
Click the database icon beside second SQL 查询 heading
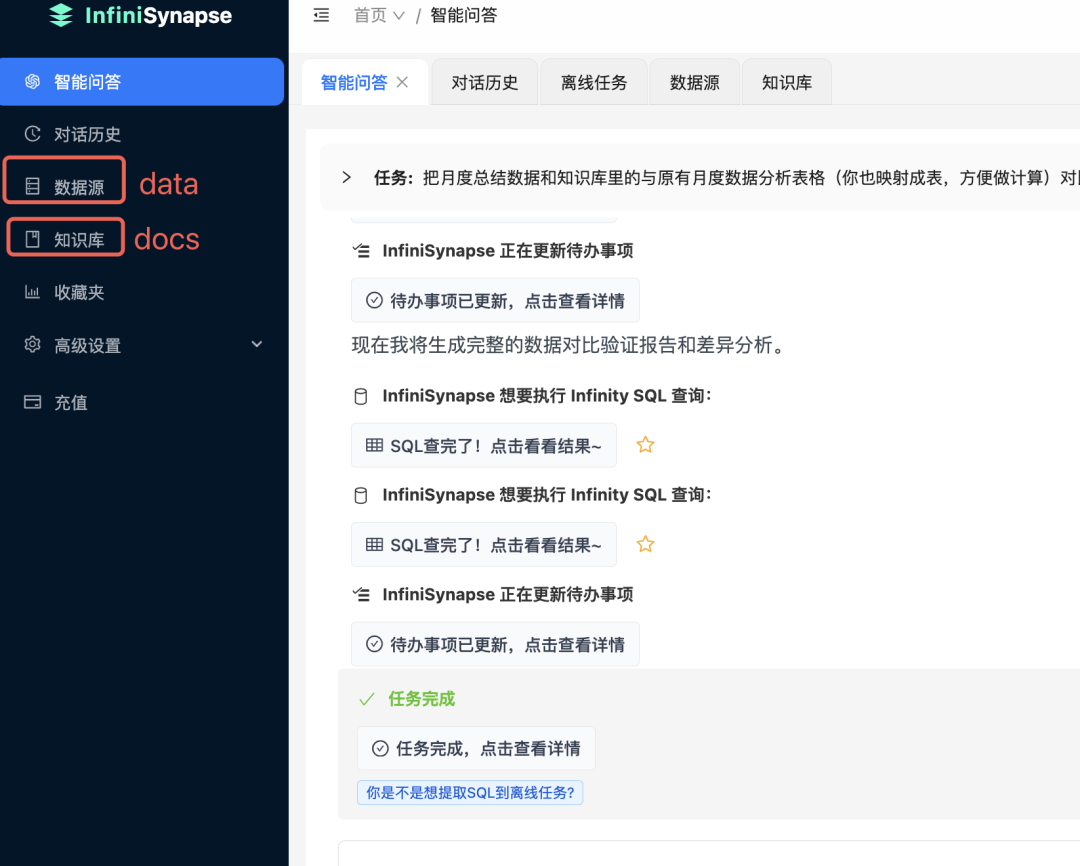(x=361, y=495)
